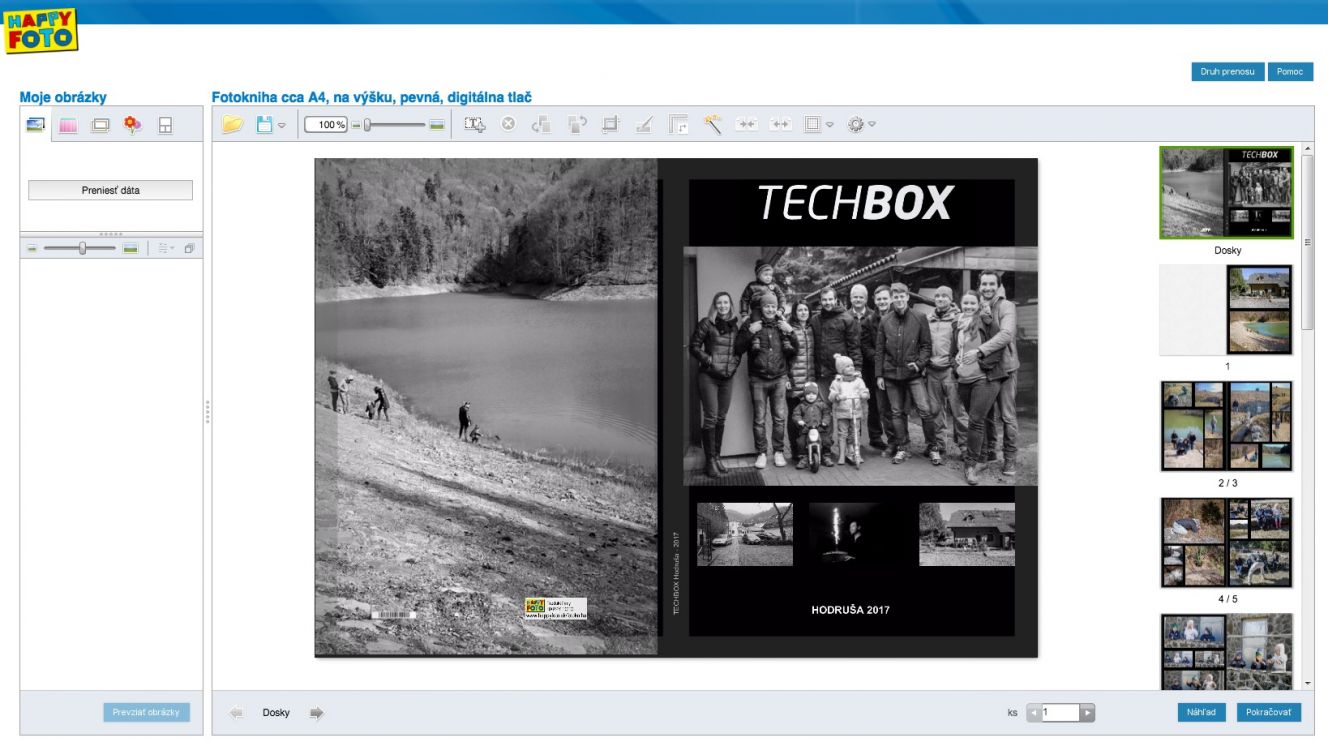Switch to the page layouts tab

[x=165, y=125]
